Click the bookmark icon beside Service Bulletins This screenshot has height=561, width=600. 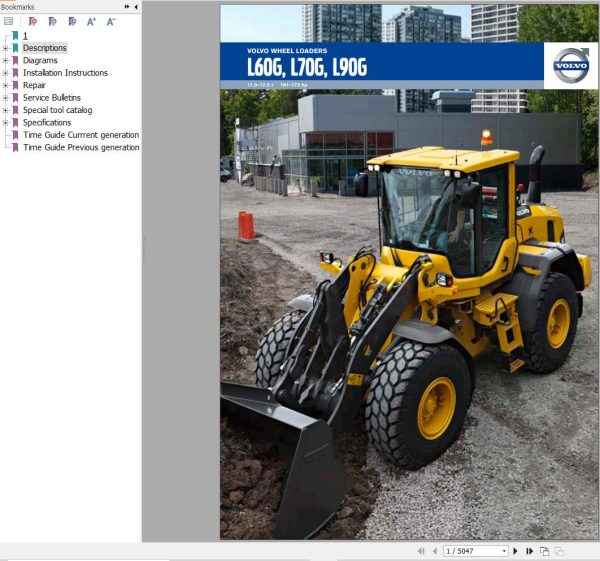(x=15, y=98)
